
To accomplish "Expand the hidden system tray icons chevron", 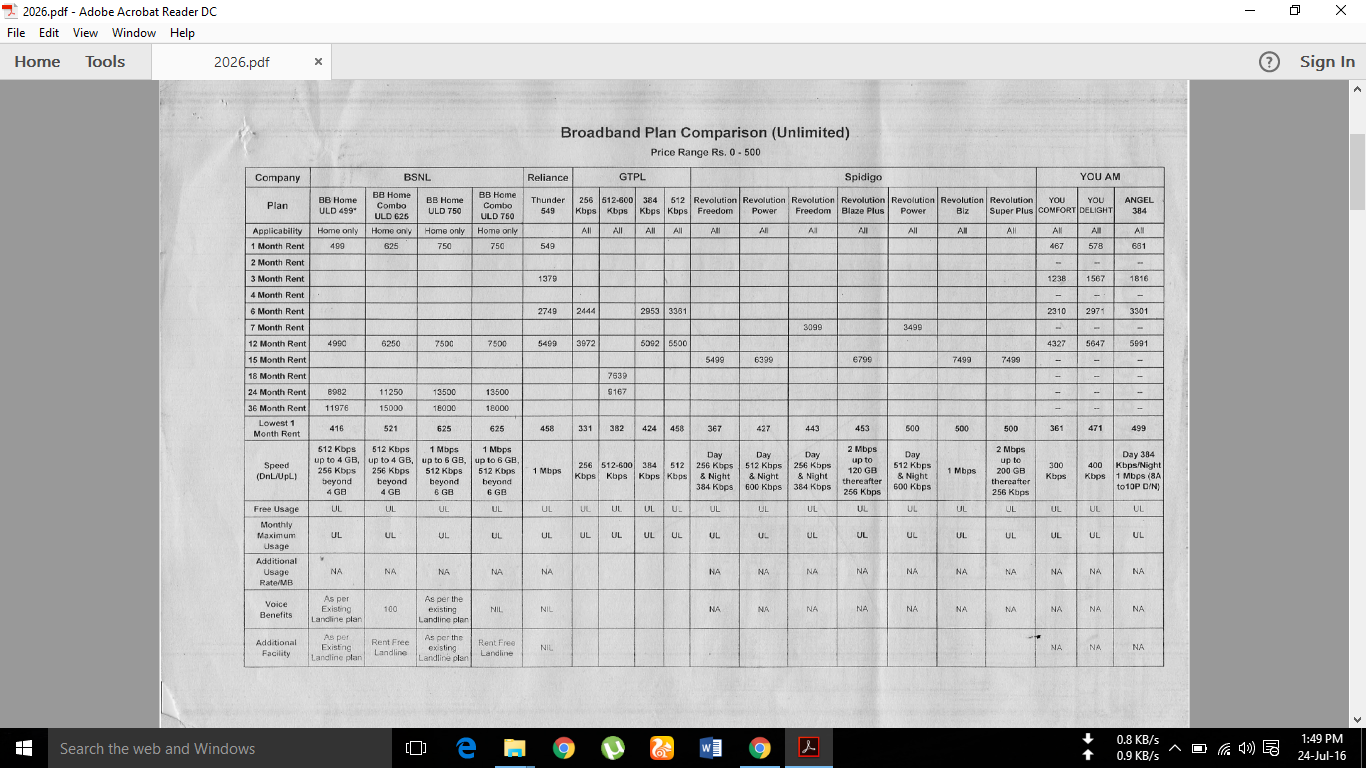I will (x=1175, y=748).
